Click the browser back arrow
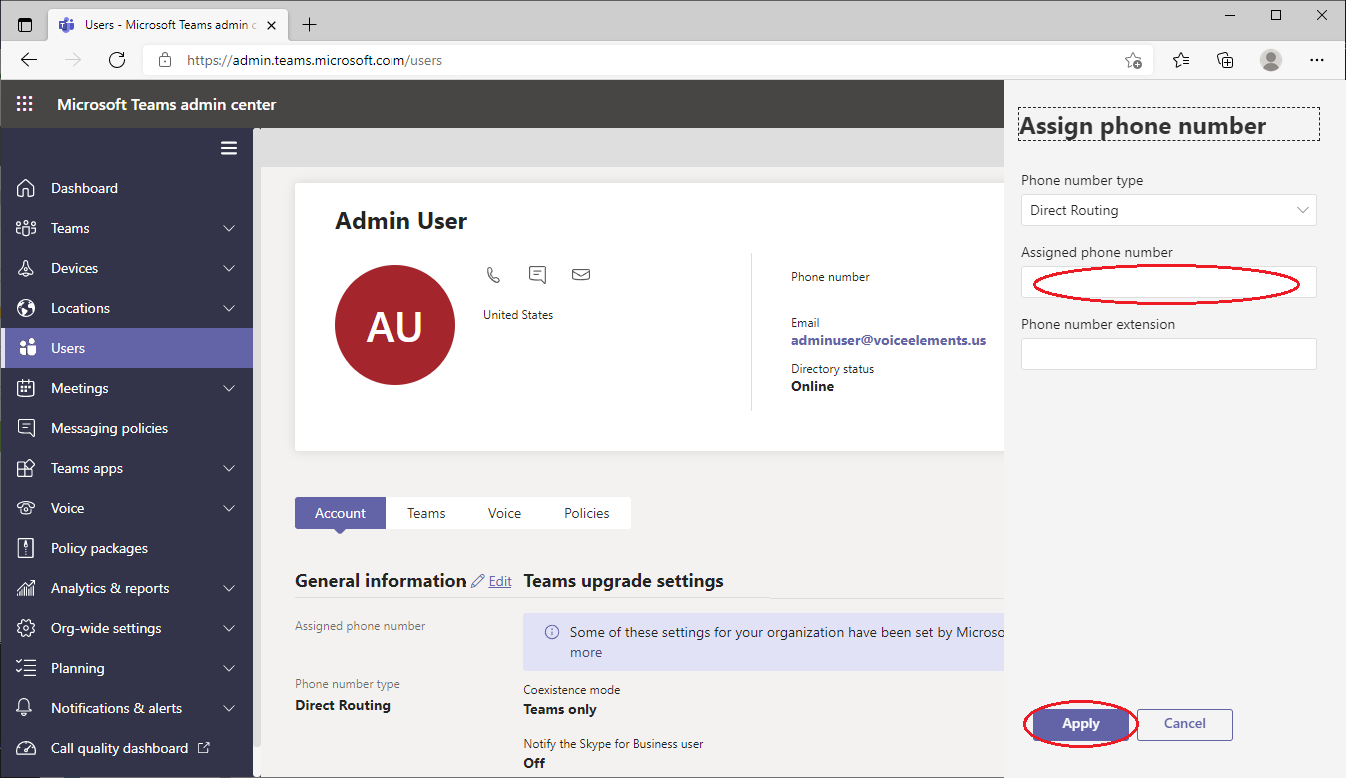The width and height of the screenshot is (1346, 778). pyautogui.click(x=29, y=60)
